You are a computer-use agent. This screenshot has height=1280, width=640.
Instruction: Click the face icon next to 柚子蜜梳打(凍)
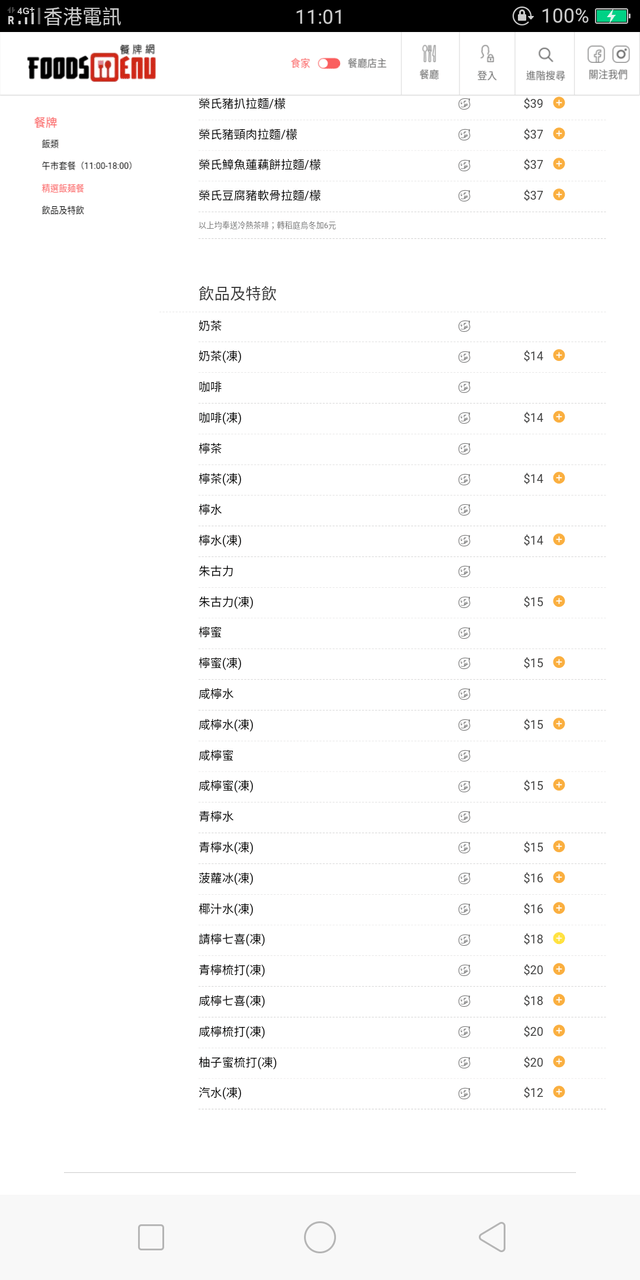point(464,1062)
